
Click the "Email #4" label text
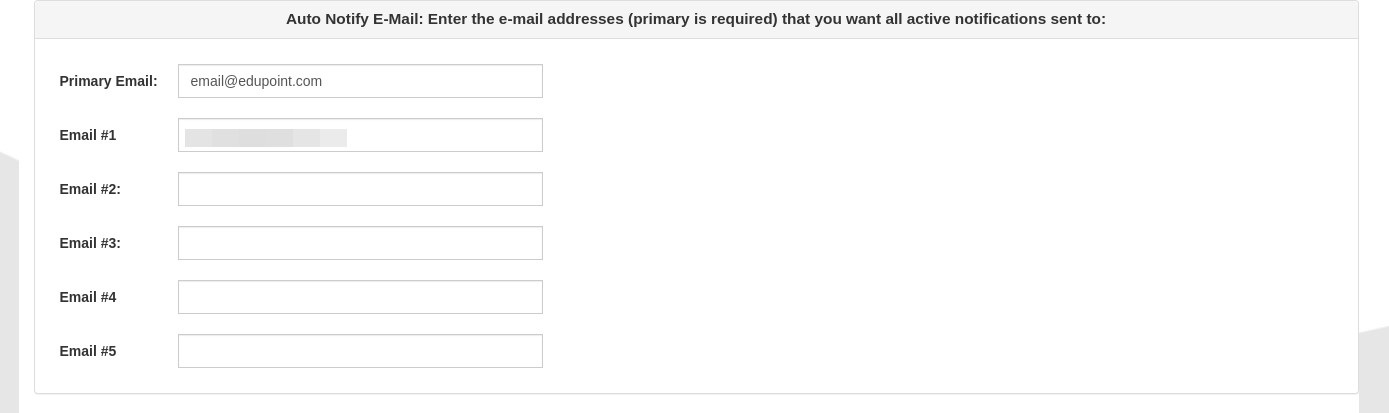coord(88,297)
